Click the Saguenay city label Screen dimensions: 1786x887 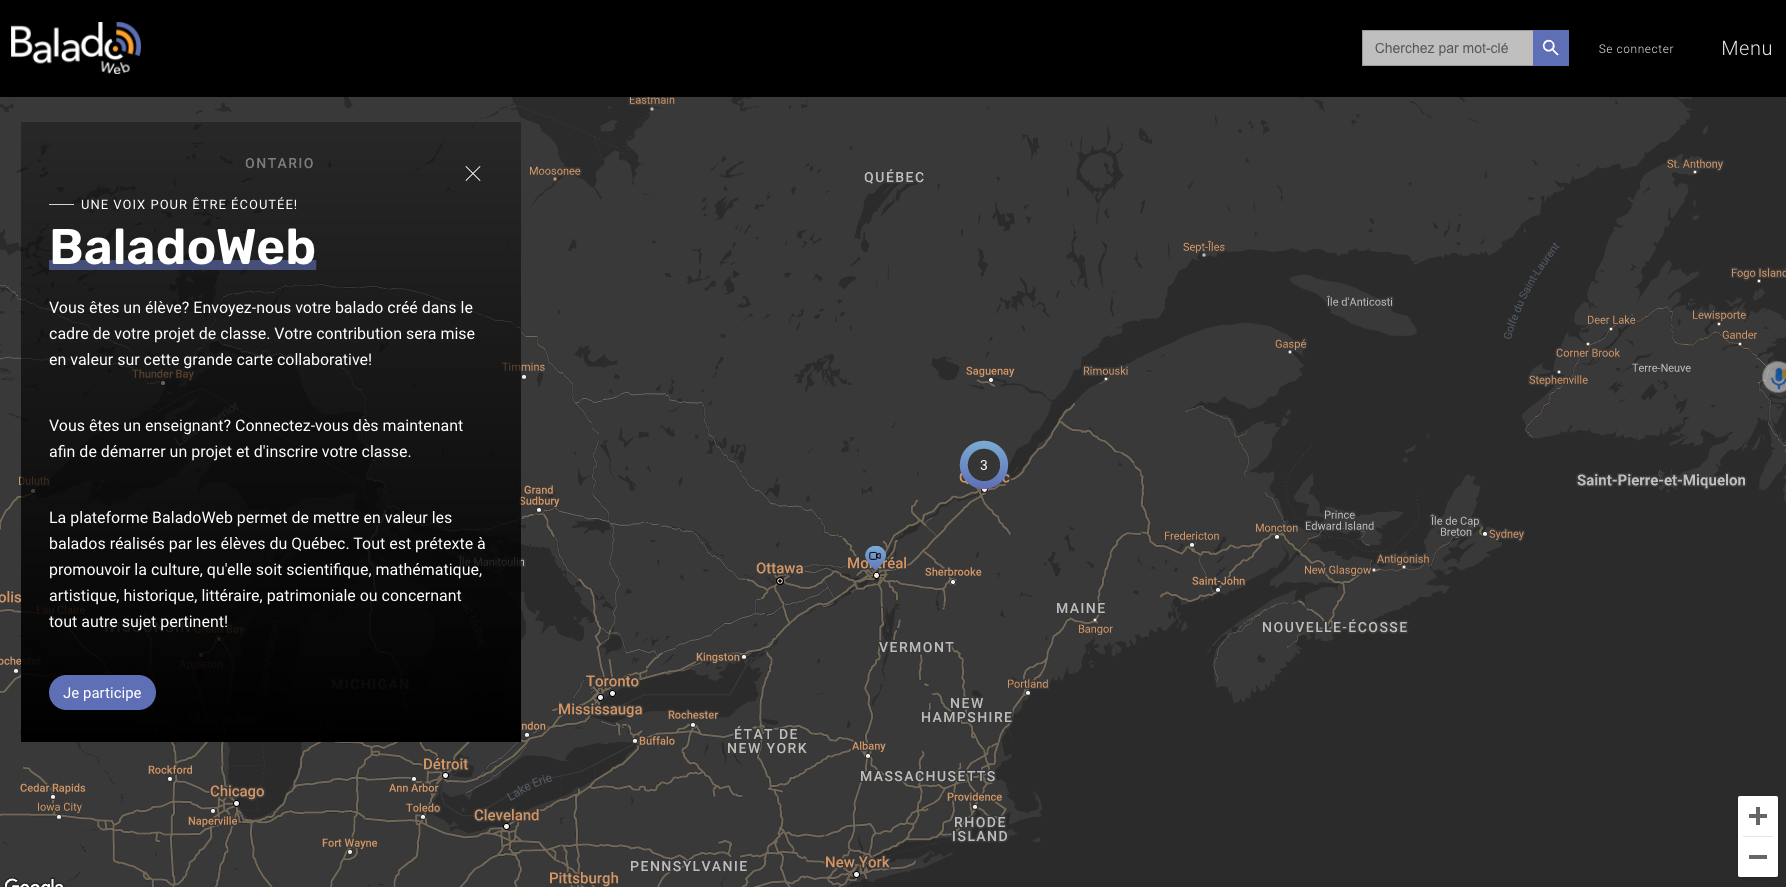(990, 371)
